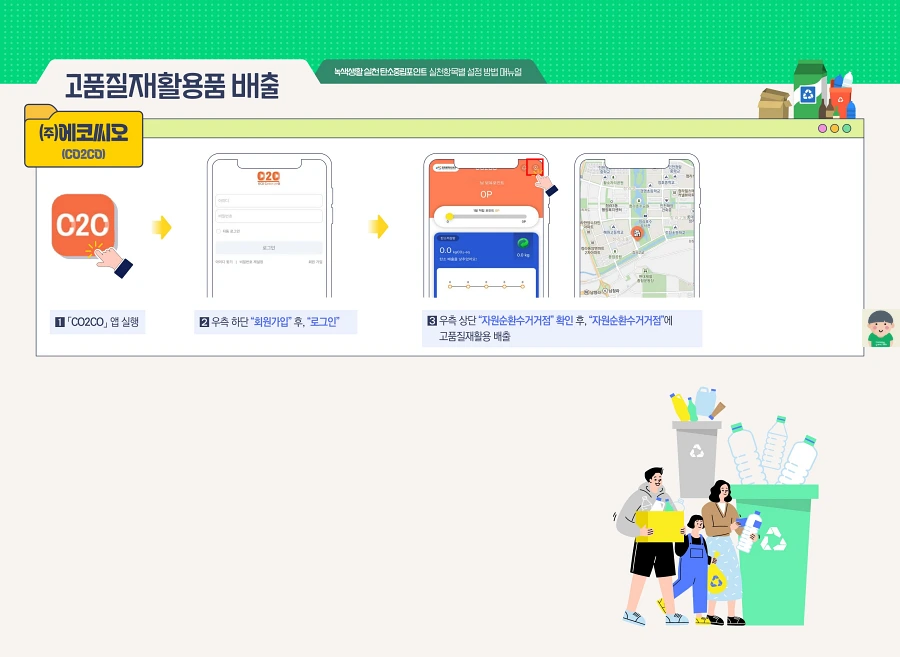Tap the orange store marker on the map
Screen dimensions: 900x657
637,232
